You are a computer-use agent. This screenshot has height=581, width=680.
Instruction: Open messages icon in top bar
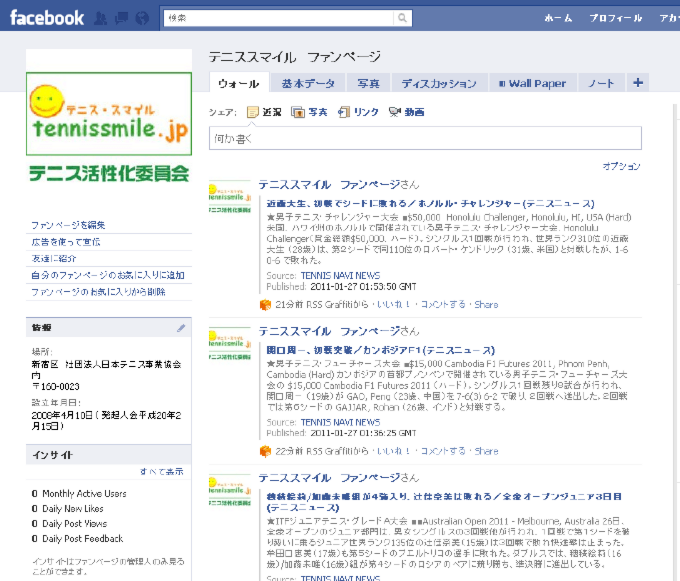(124, 18)
